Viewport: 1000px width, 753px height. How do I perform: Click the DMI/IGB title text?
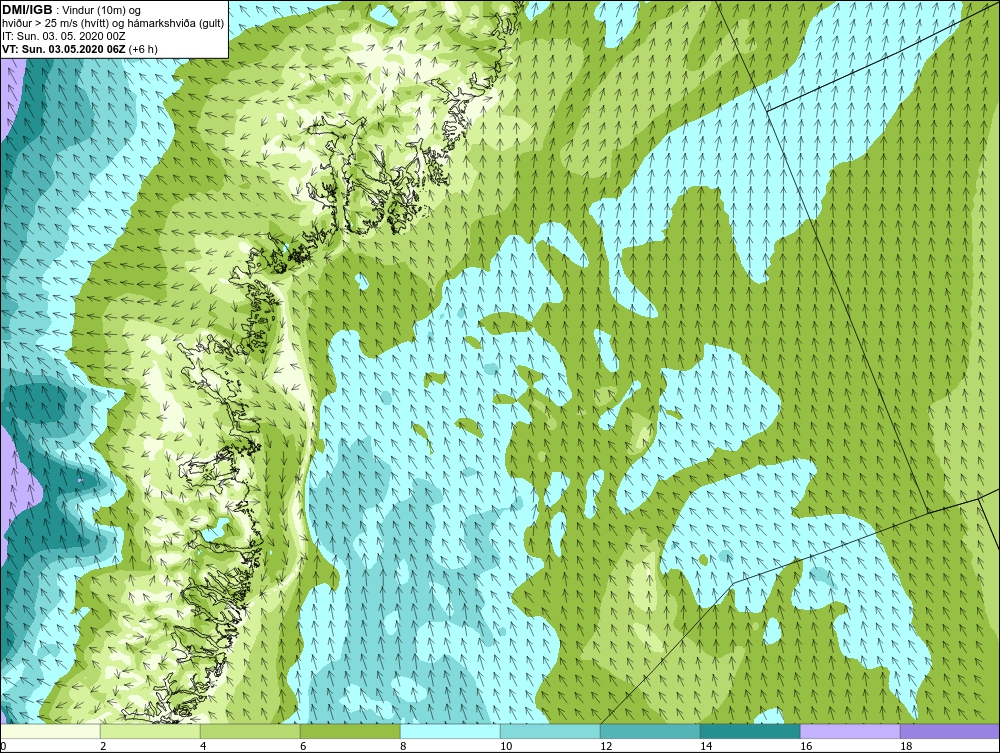point(27,10)
